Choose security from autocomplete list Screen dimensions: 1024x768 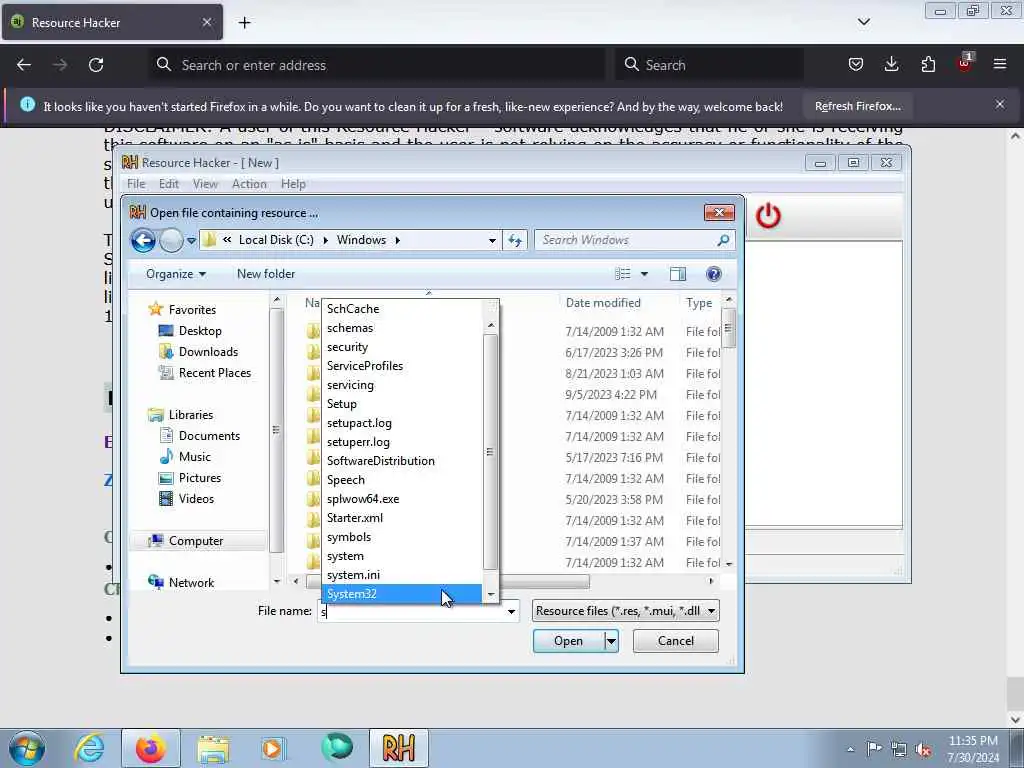402,347
